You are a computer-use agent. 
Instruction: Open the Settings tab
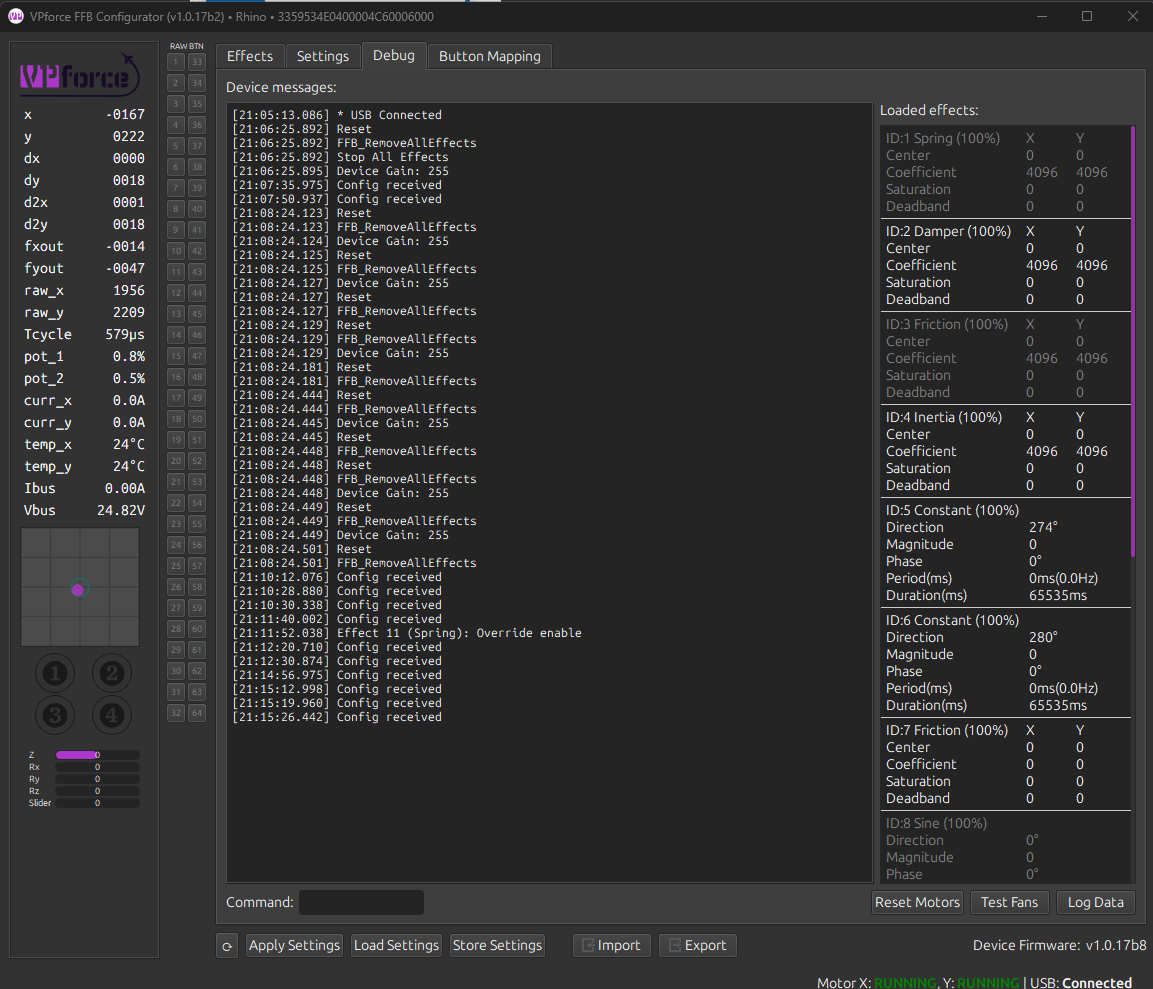(323, 56)
